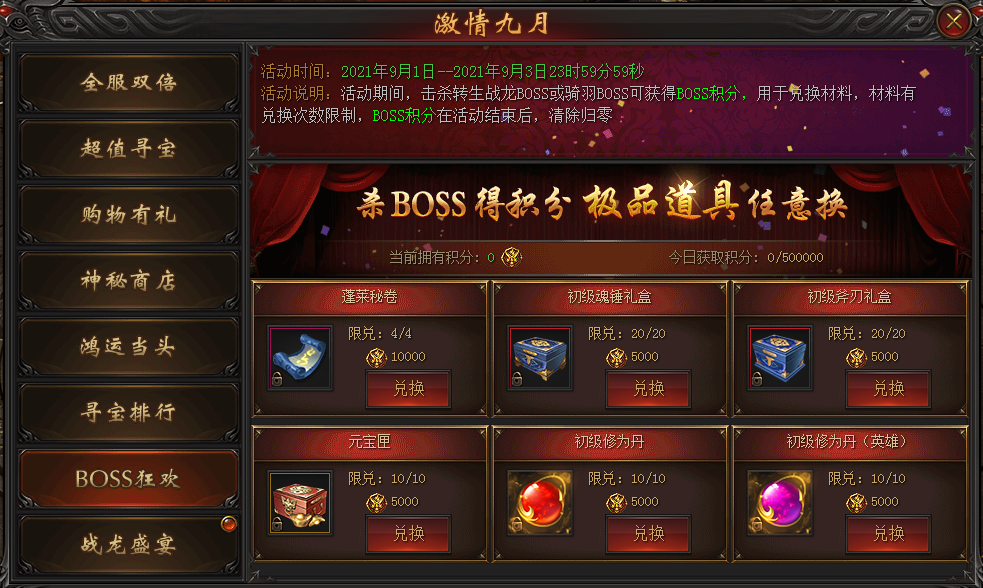Click the coin icon next to 10000 cost
Image resolution: width=983 pixels, height=588 pixels.
[x=376, y=357]
